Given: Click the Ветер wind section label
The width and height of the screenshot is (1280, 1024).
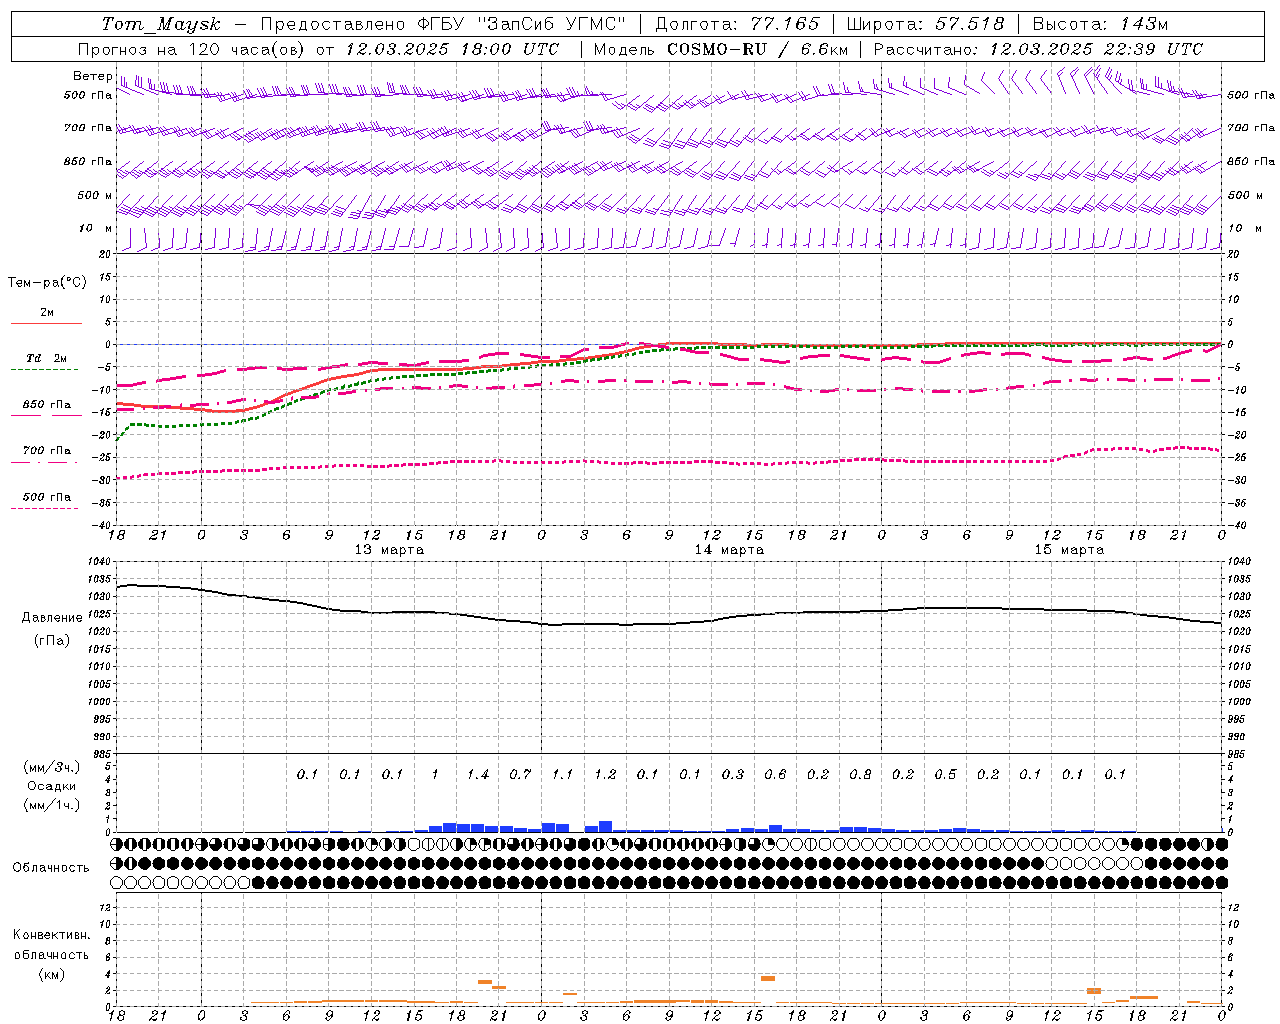Looking at the screenshot, I should click(x=92, y=76).
